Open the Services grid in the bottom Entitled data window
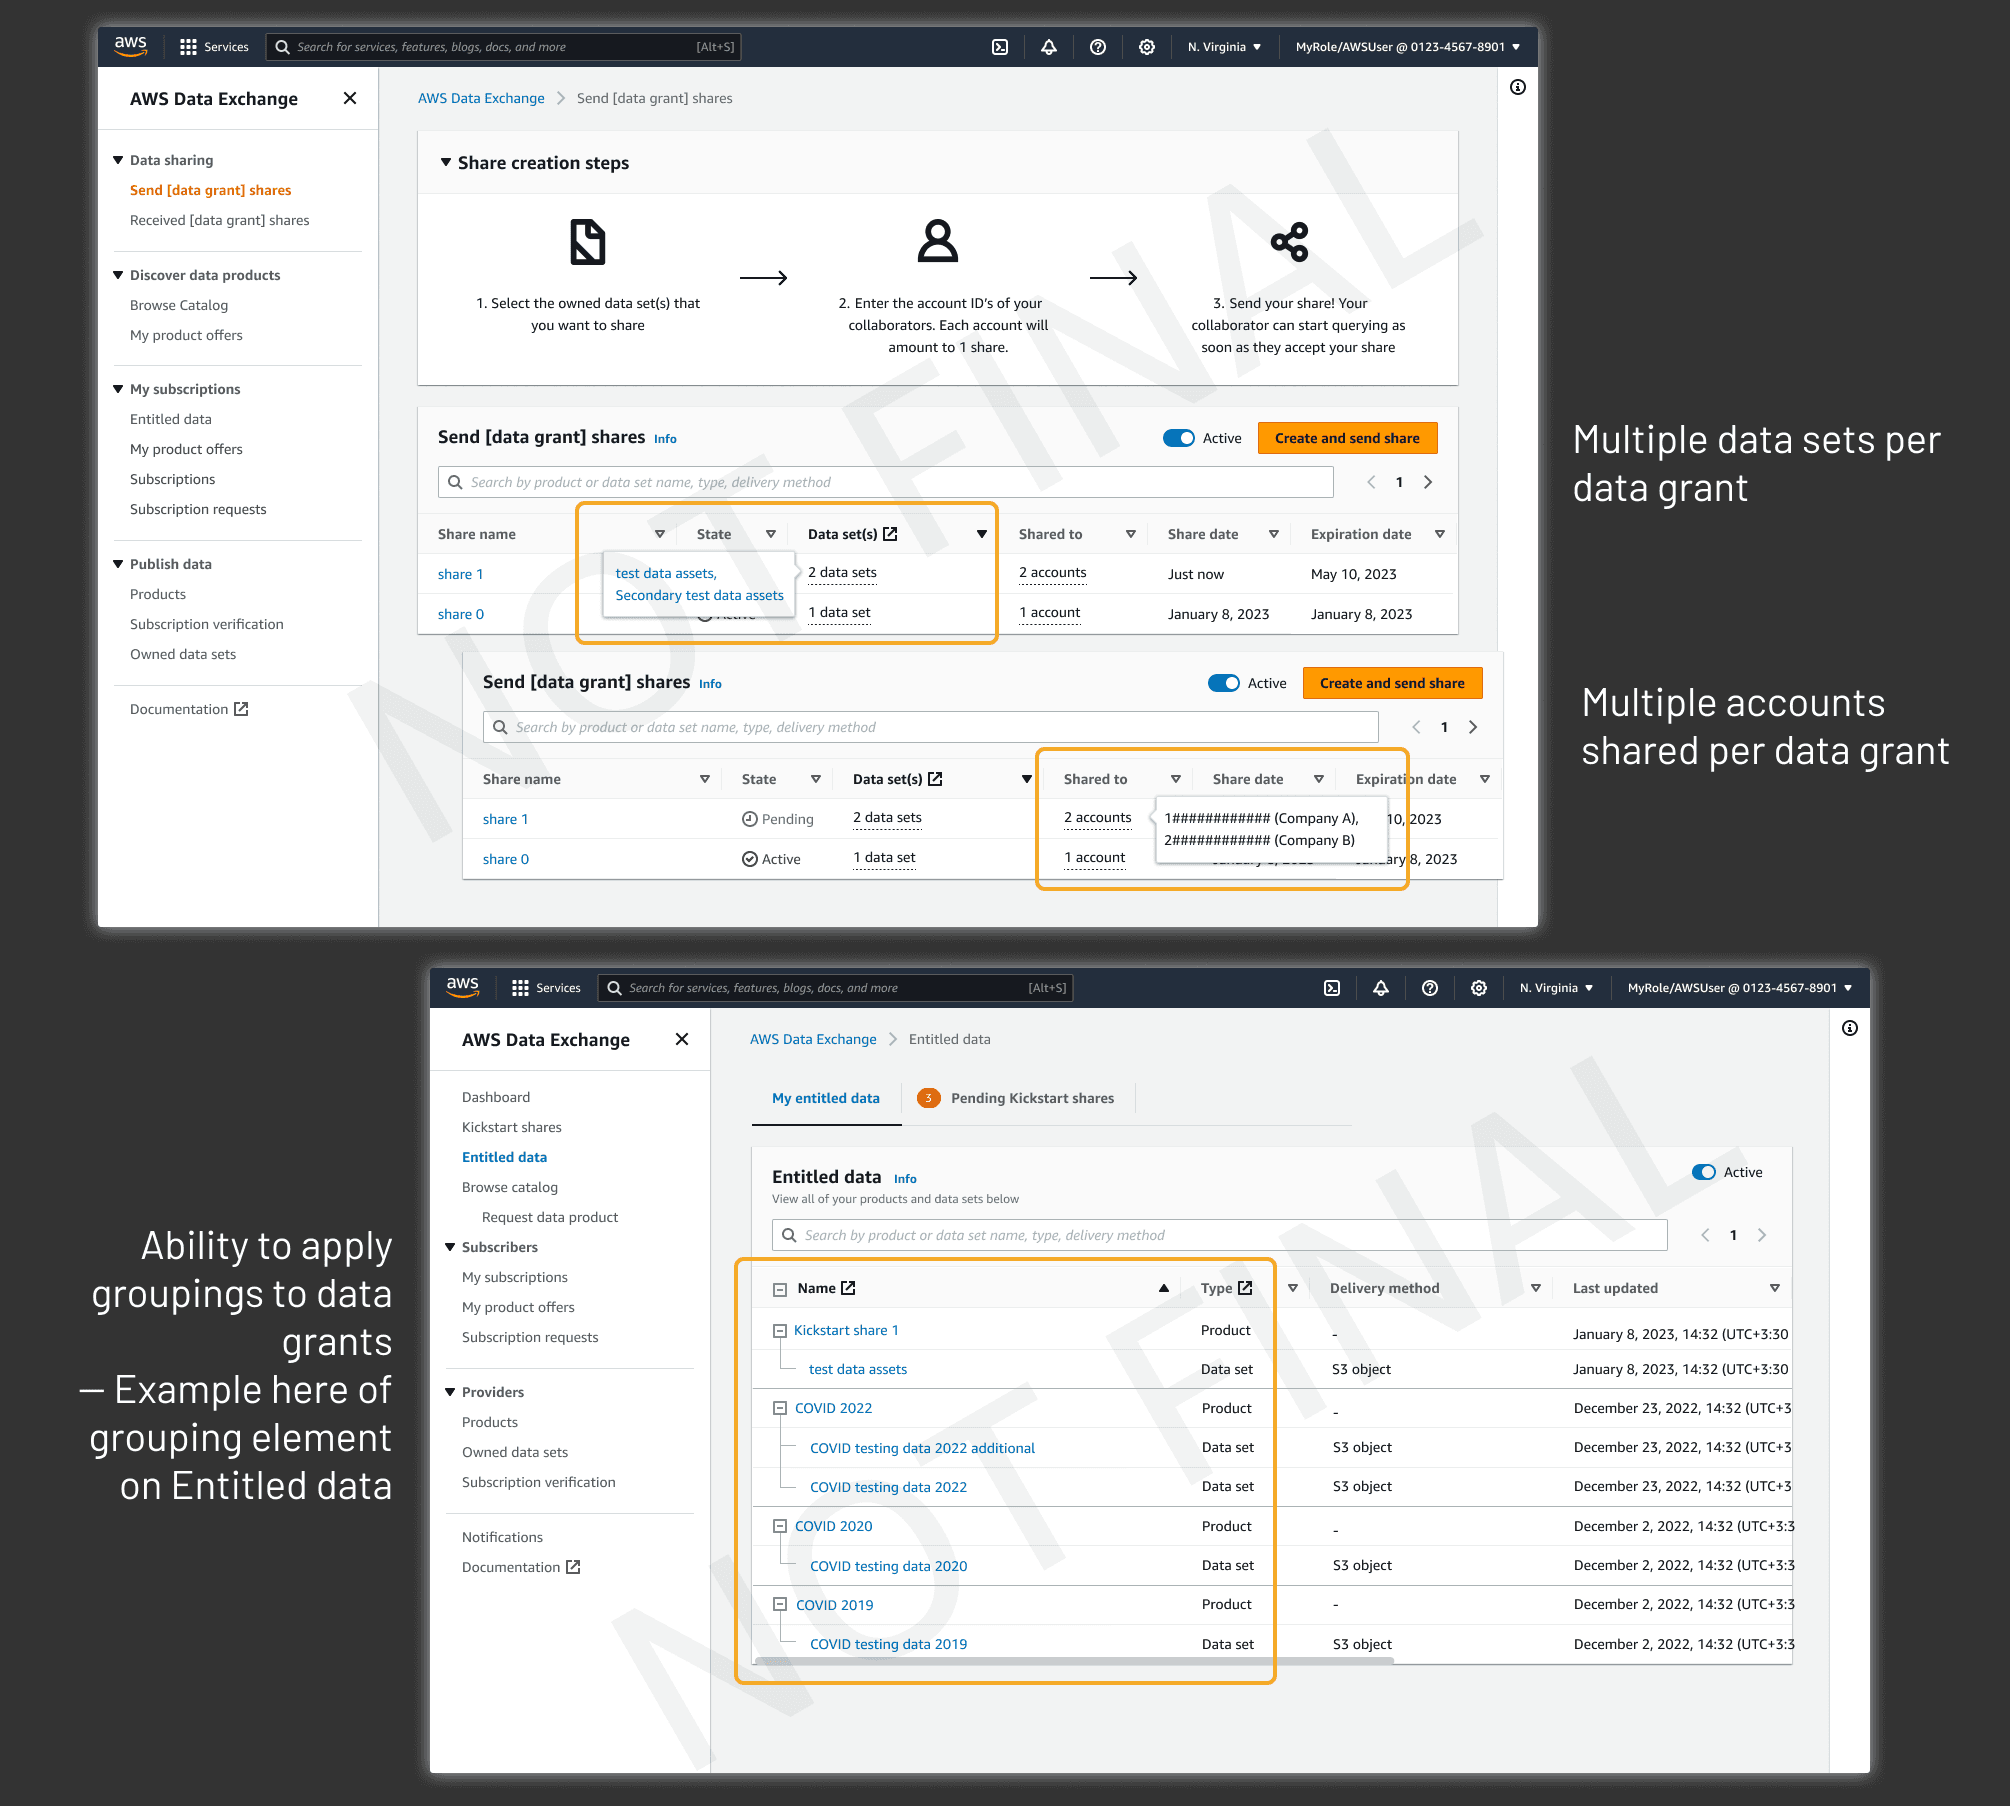 pyautogui.click(x=520, y=988)
